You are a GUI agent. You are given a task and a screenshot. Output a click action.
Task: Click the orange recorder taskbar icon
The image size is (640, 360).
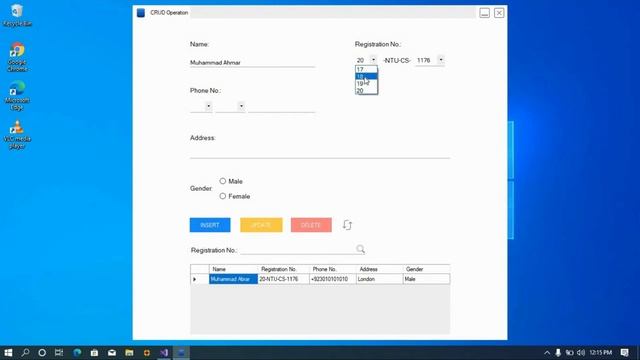147,353
